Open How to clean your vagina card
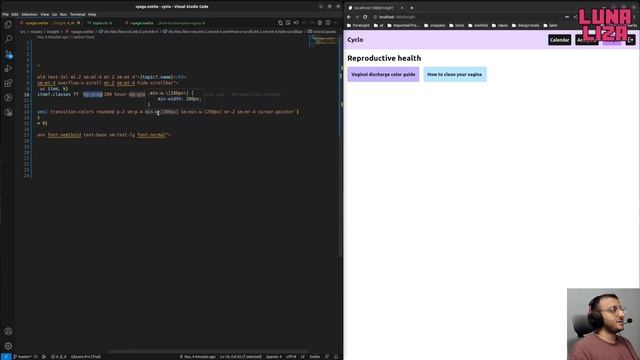The width and height of the screenshot is (640, 360). [x=455, y=74]
